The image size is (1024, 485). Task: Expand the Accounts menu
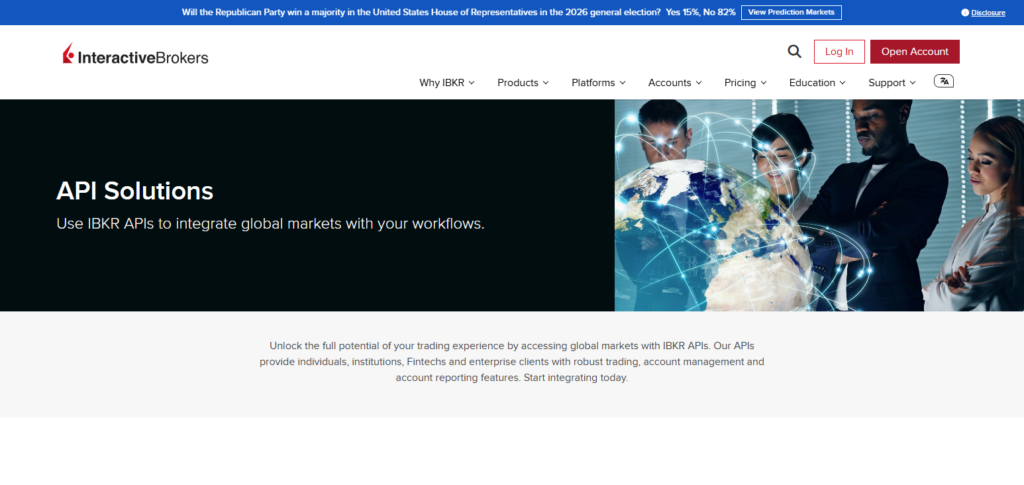[x=675, y=83]
